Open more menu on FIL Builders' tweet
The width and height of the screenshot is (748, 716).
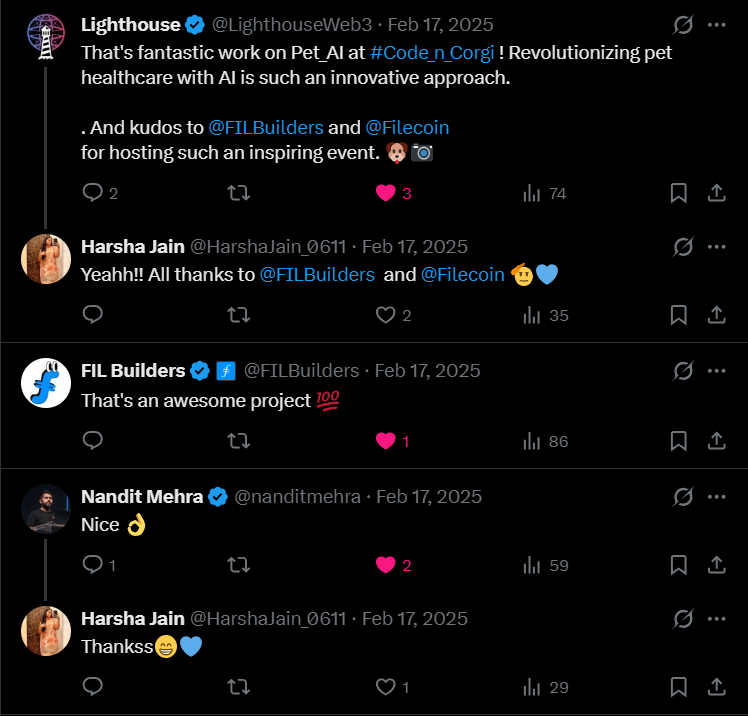pyautogui.click(x=717, y=370)
